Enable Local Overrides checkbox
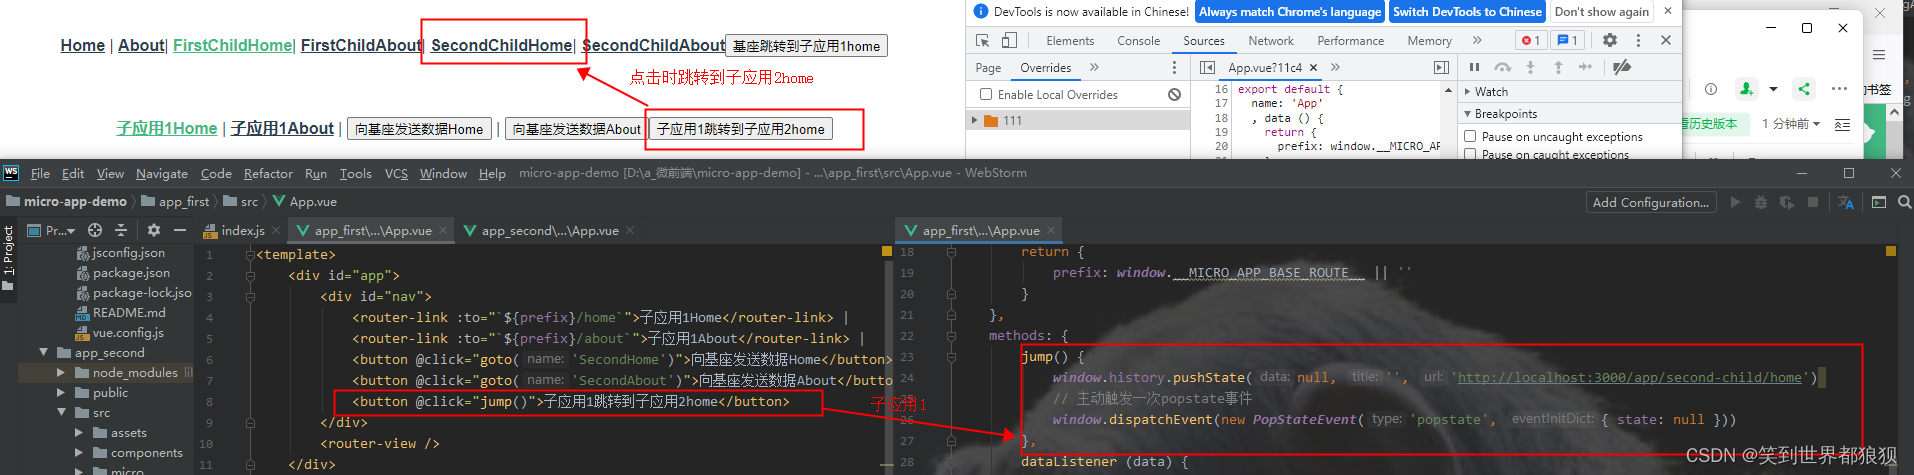 986,94
